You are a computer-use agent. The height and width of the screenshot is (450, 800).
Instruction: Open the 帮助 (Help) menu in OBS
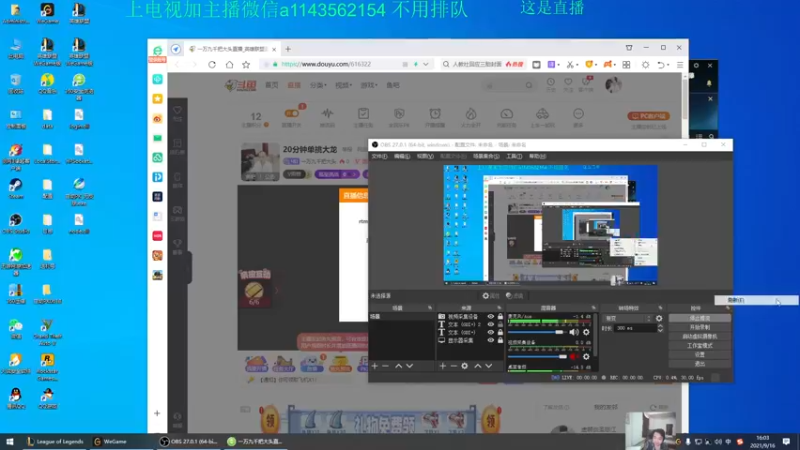click(x=537, y=156)
